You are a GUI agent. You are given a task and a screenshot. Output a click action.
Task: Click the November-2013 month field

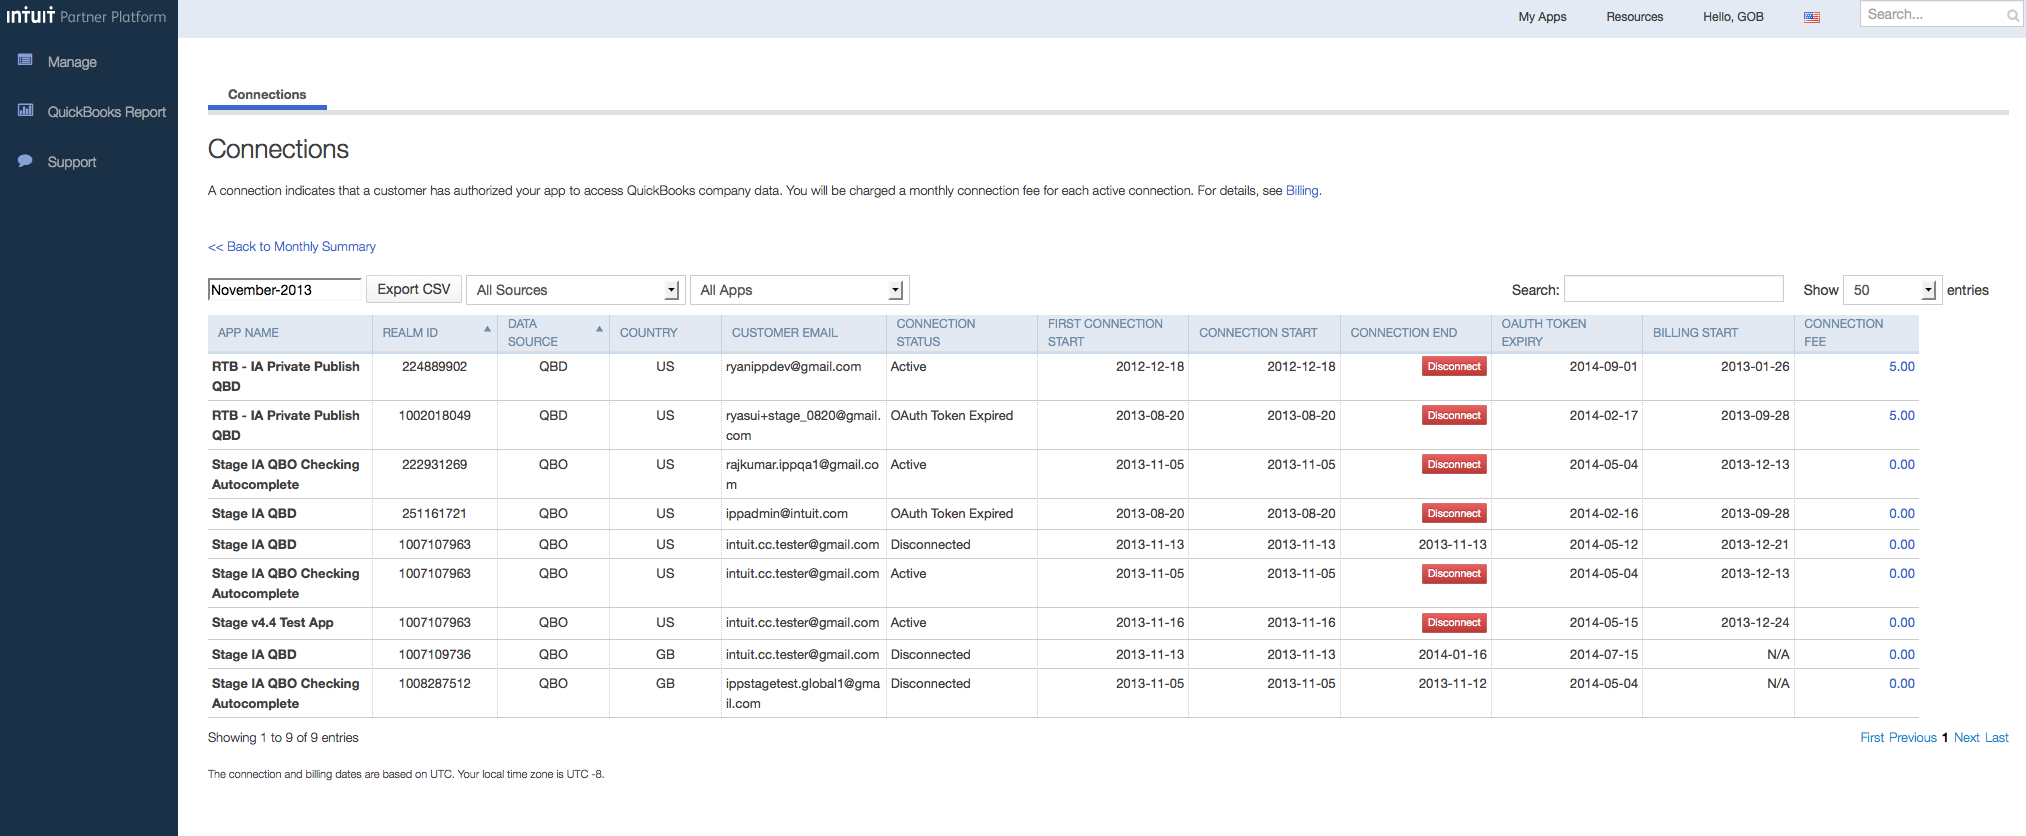[285, 290]
